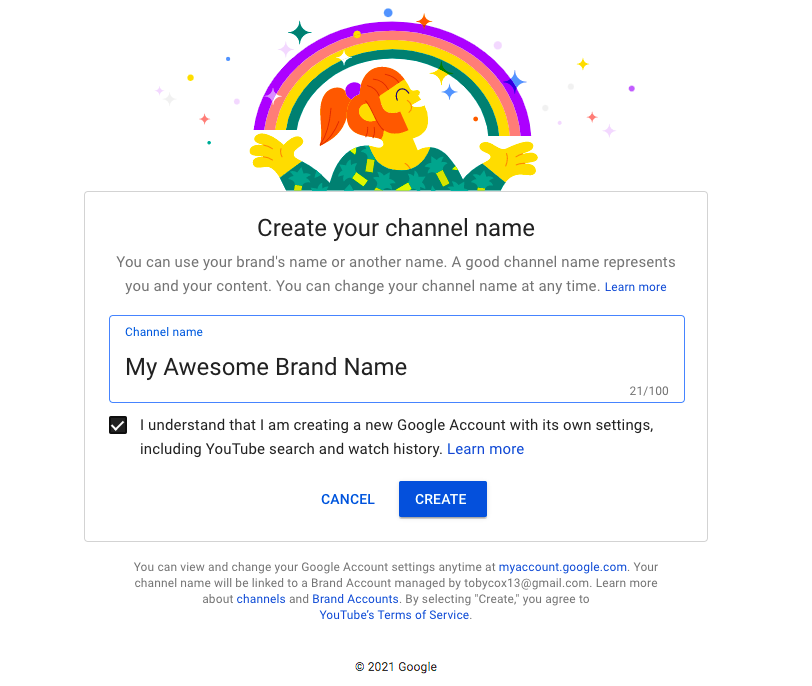
Task: Click the 'Create your channel name' heading
Action: [396, 228]
